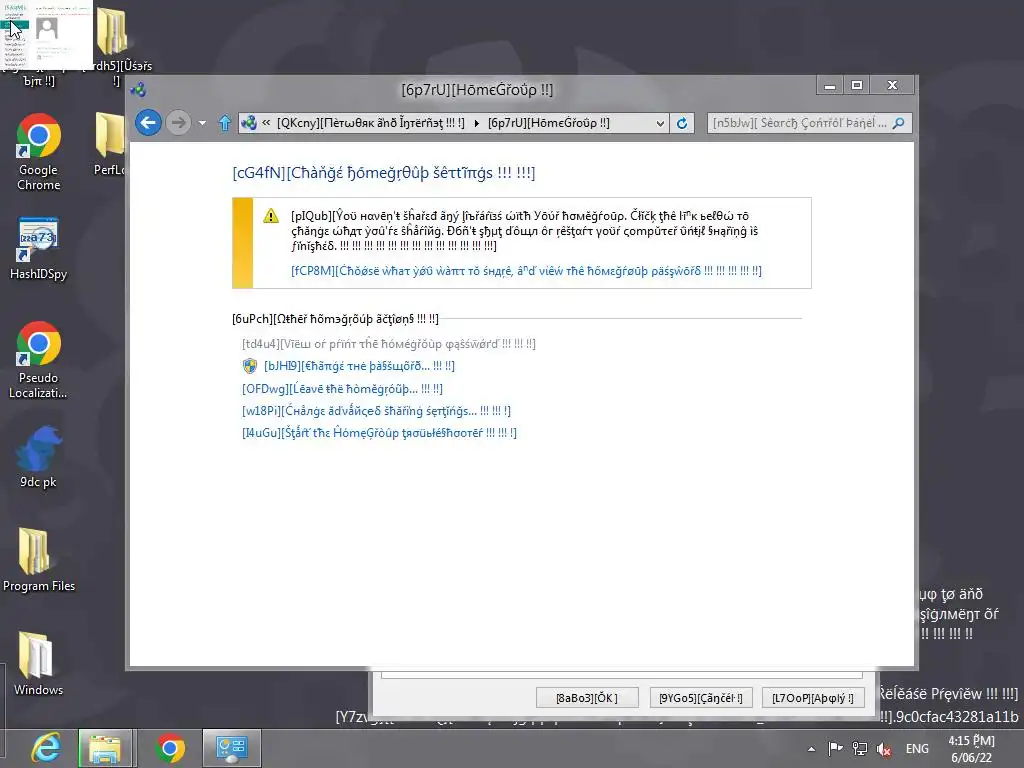Screen dimensions: 1024x768
Task: Open the taskbar clock and date
Action: pos(971,749)
